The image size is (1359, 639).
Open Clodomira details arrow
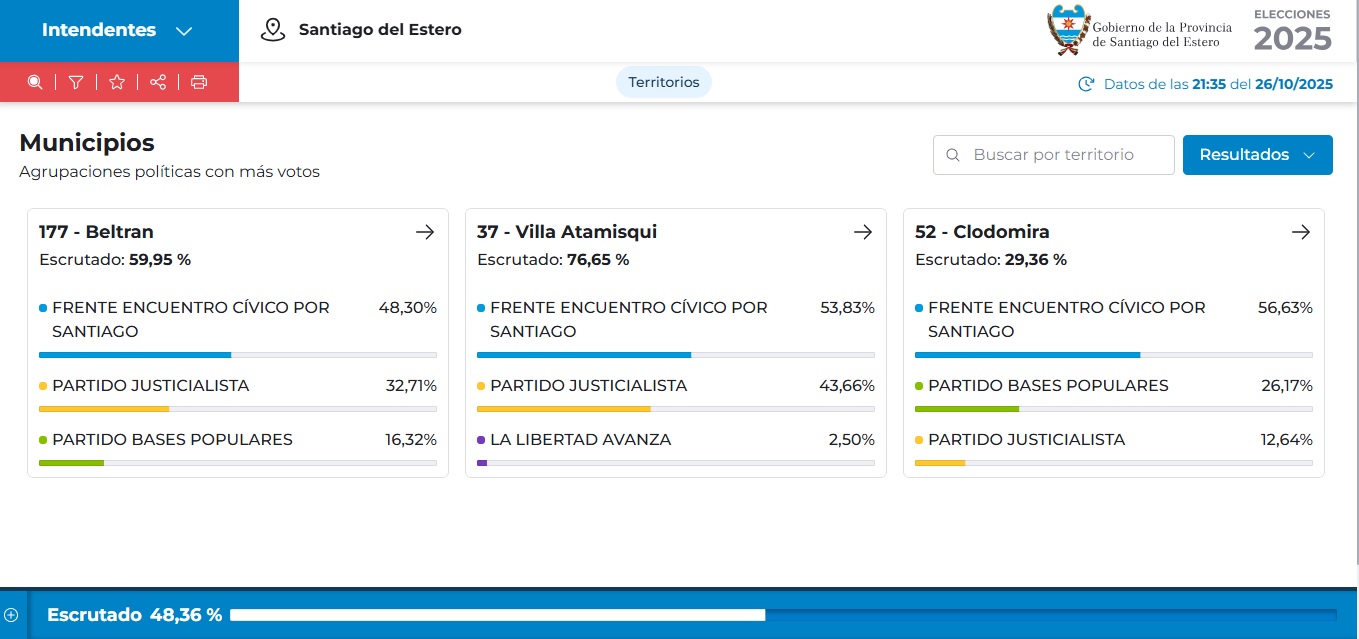coord(1300,232)
